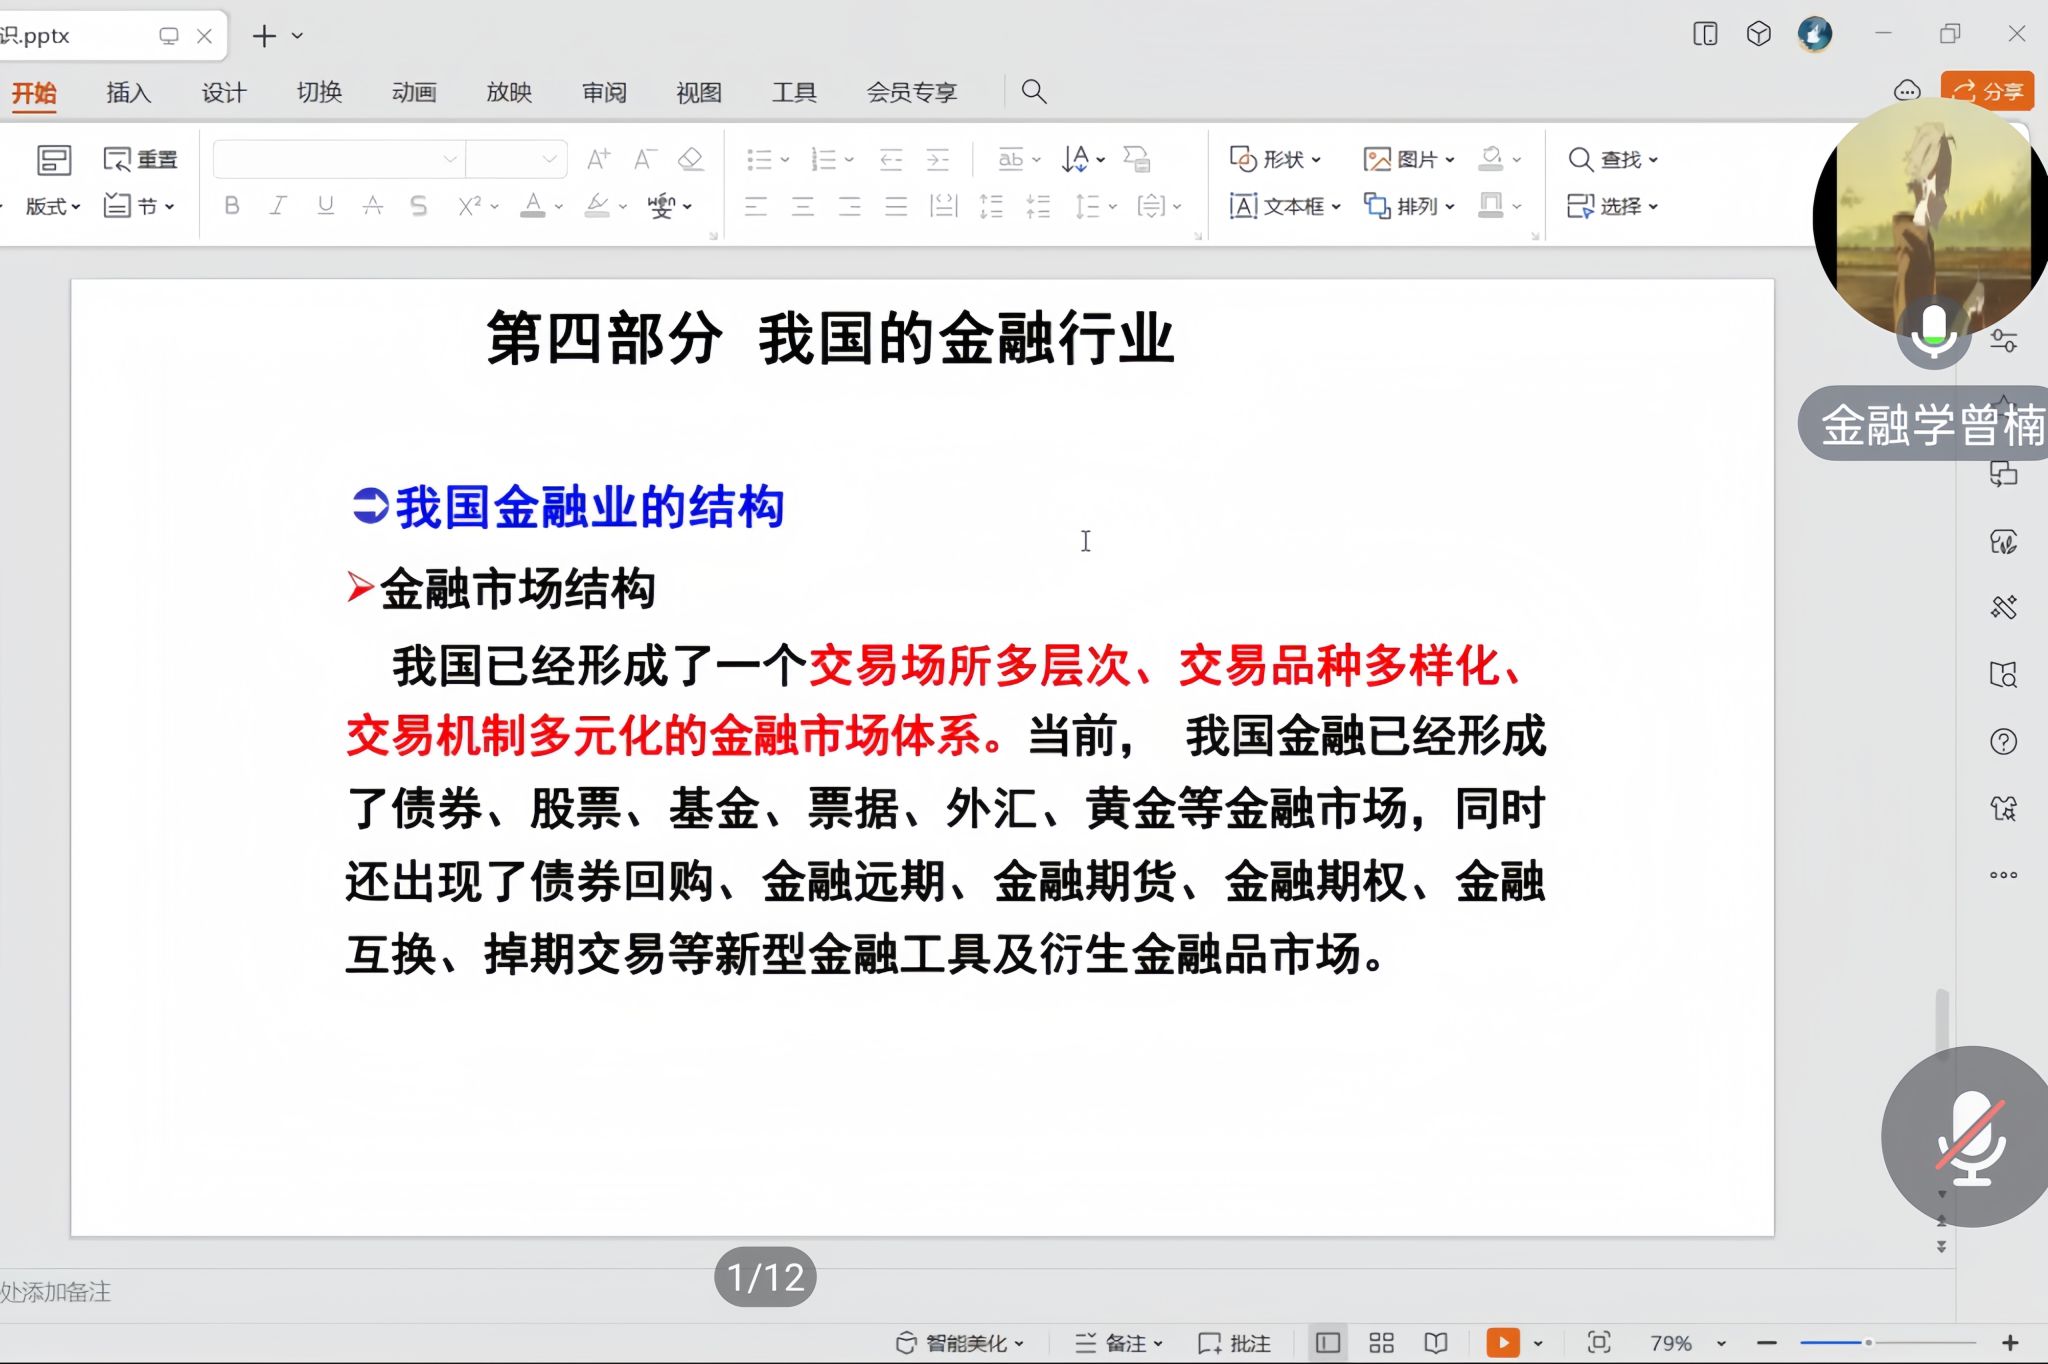Start slideshow with orange play button
The image size is (2048, 1364).
coord(1502,1343)
